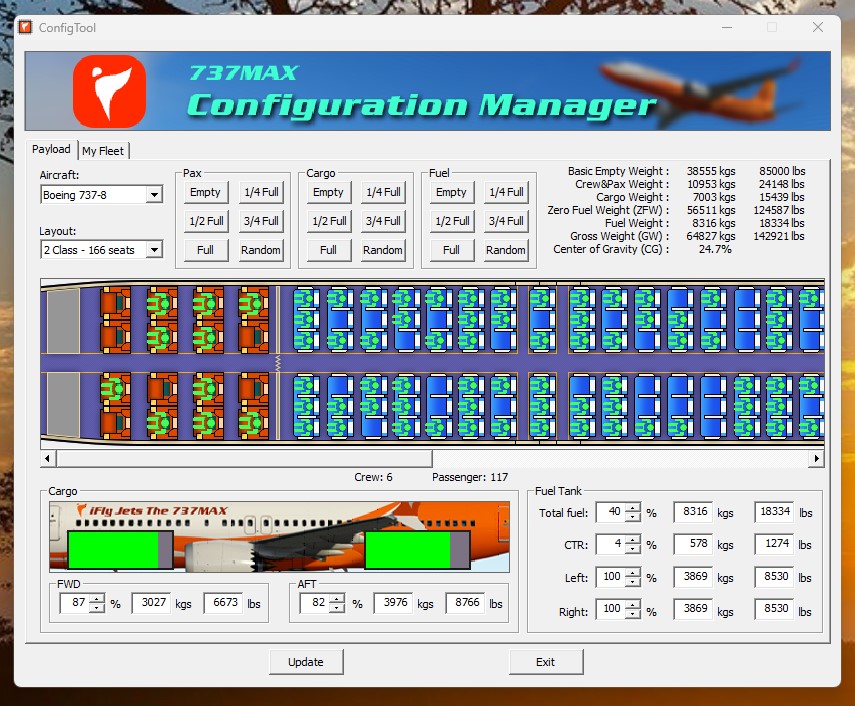This screenshot has width=855, height=706.
Task: Click the FWD cargo kgs field 3027
Action: pos(151,602)
